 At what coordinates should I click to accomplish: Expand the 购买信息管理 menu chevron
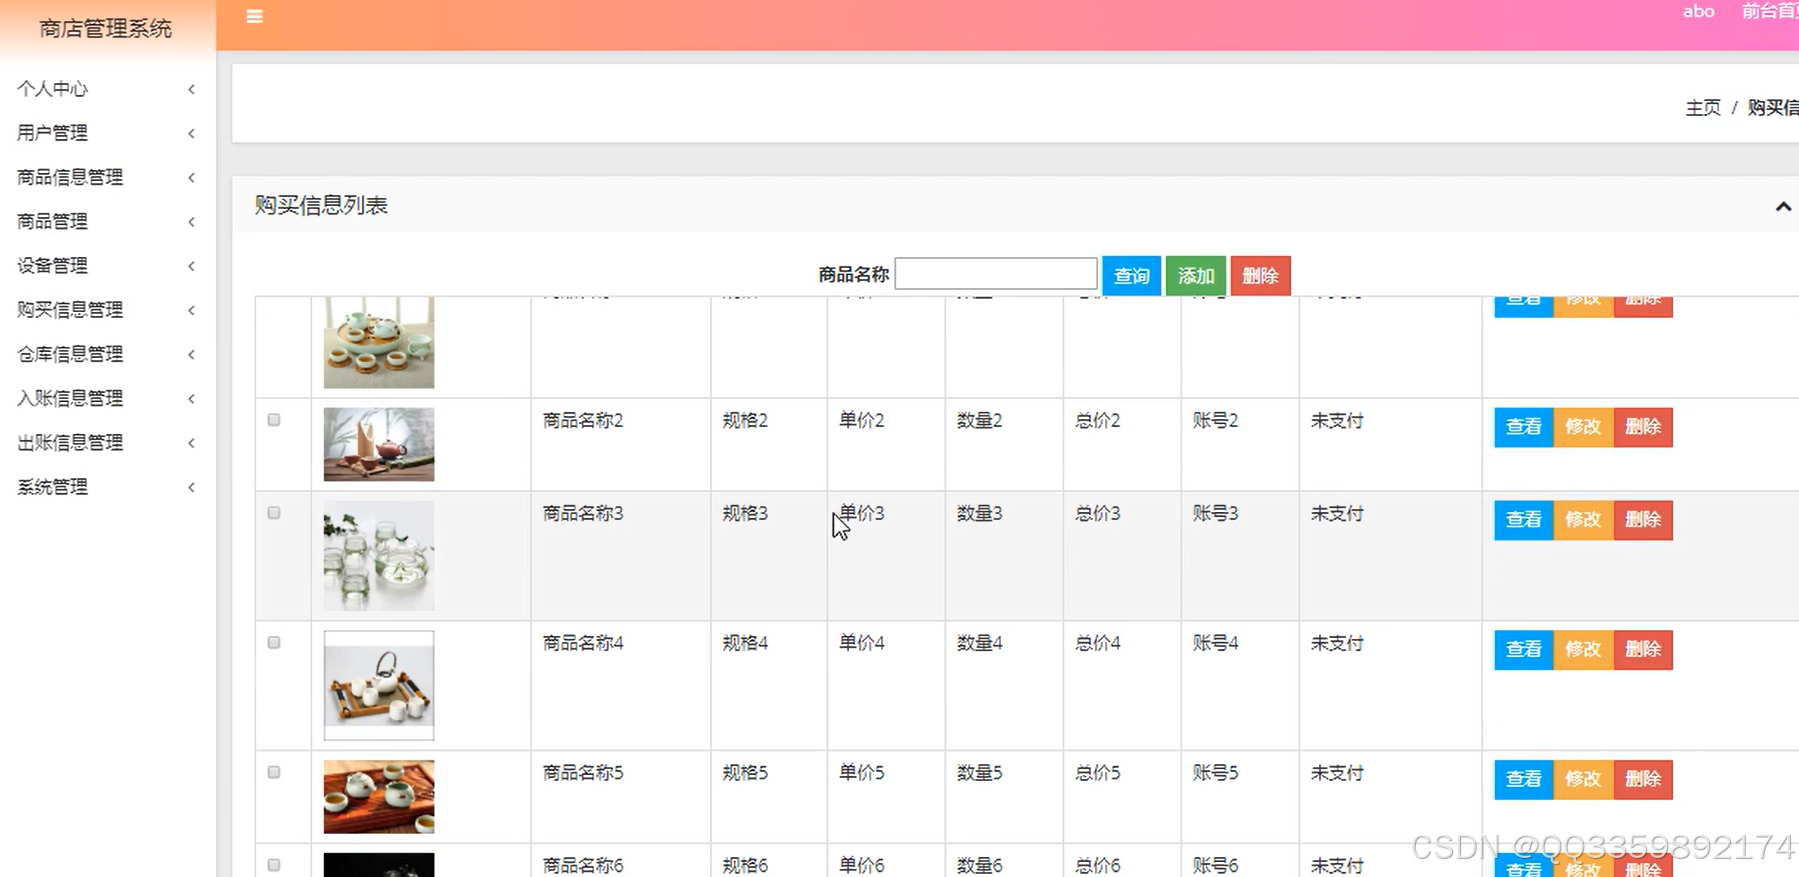click(x=191, y=310)
